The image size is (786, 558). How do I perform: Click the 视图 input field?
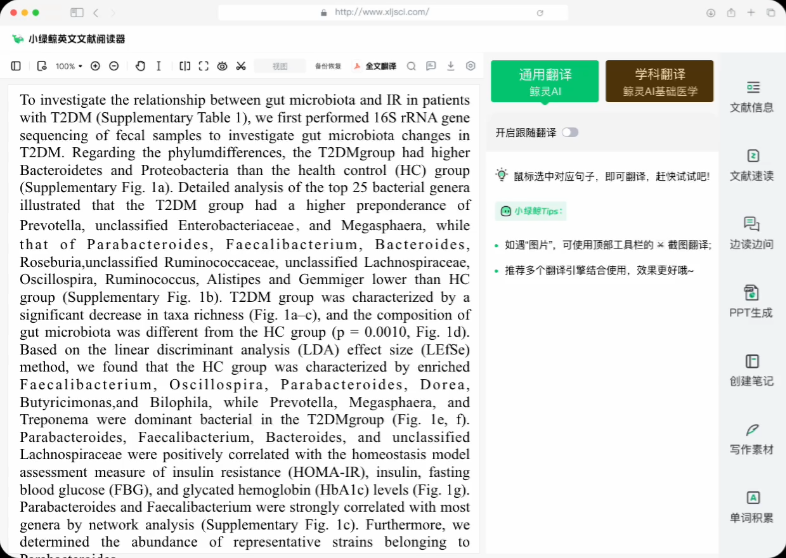[x=280, y=66]
